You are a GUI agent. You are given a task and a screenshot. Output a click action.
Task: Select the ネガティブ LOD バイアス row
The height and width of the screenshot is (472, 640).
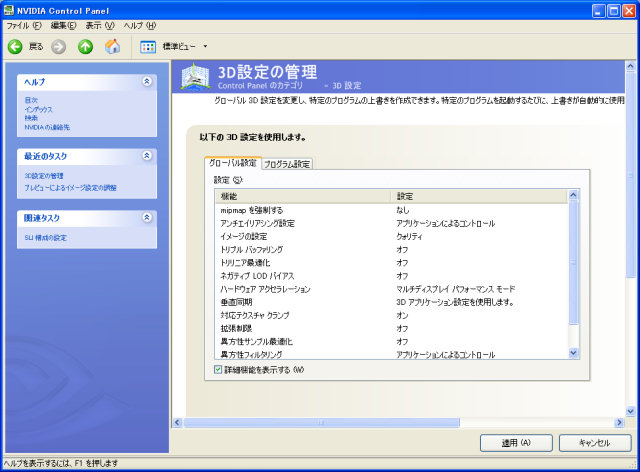[x=391, y=276]
